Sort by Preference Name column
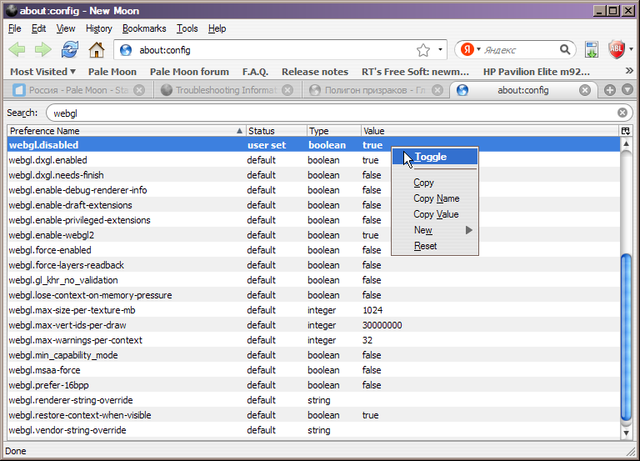Image resolution: width=640 pixels, height=461 pixels. 126,131
